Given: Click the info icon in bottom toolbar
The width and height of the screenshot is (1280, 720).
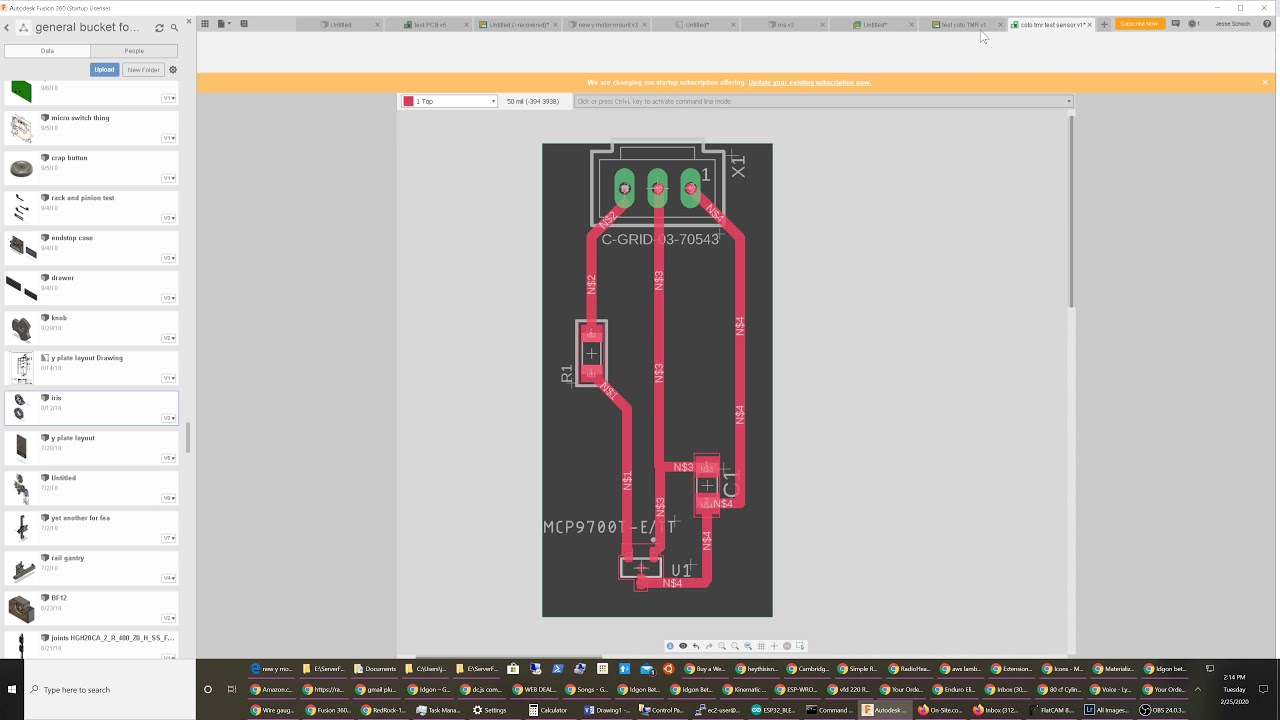Looking at the screenshot, I should (x=670, y=646).
